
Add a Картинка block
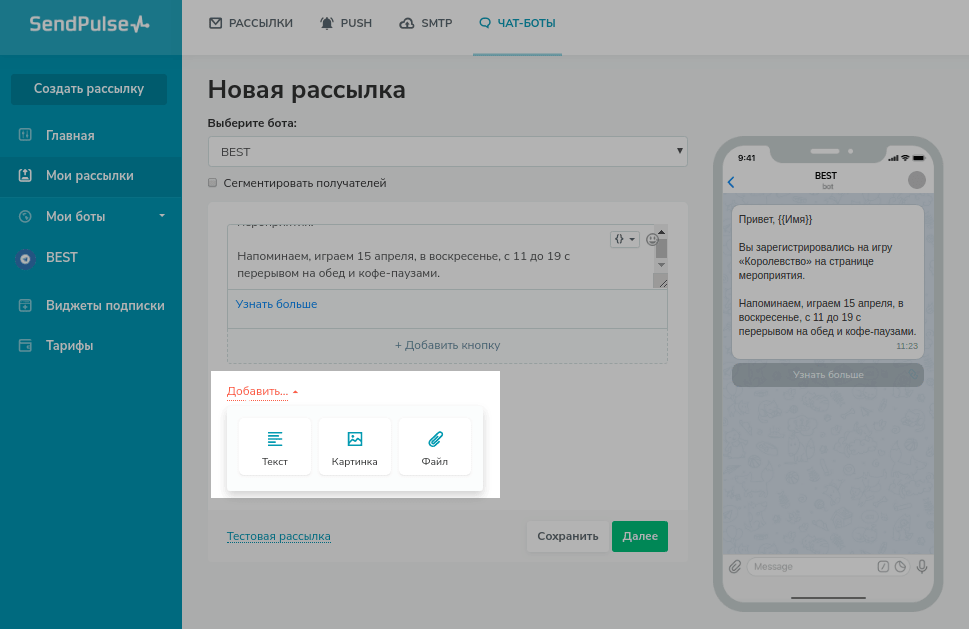coord(355,447)
